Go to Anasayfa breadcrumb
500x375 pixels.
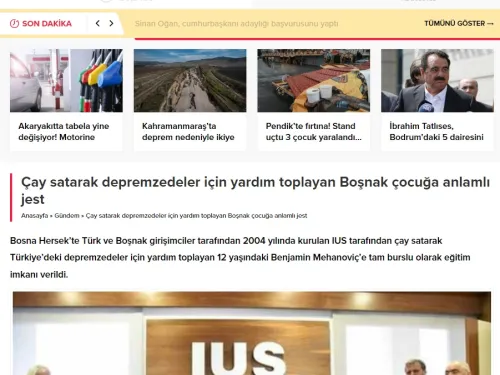coord(34,216)
